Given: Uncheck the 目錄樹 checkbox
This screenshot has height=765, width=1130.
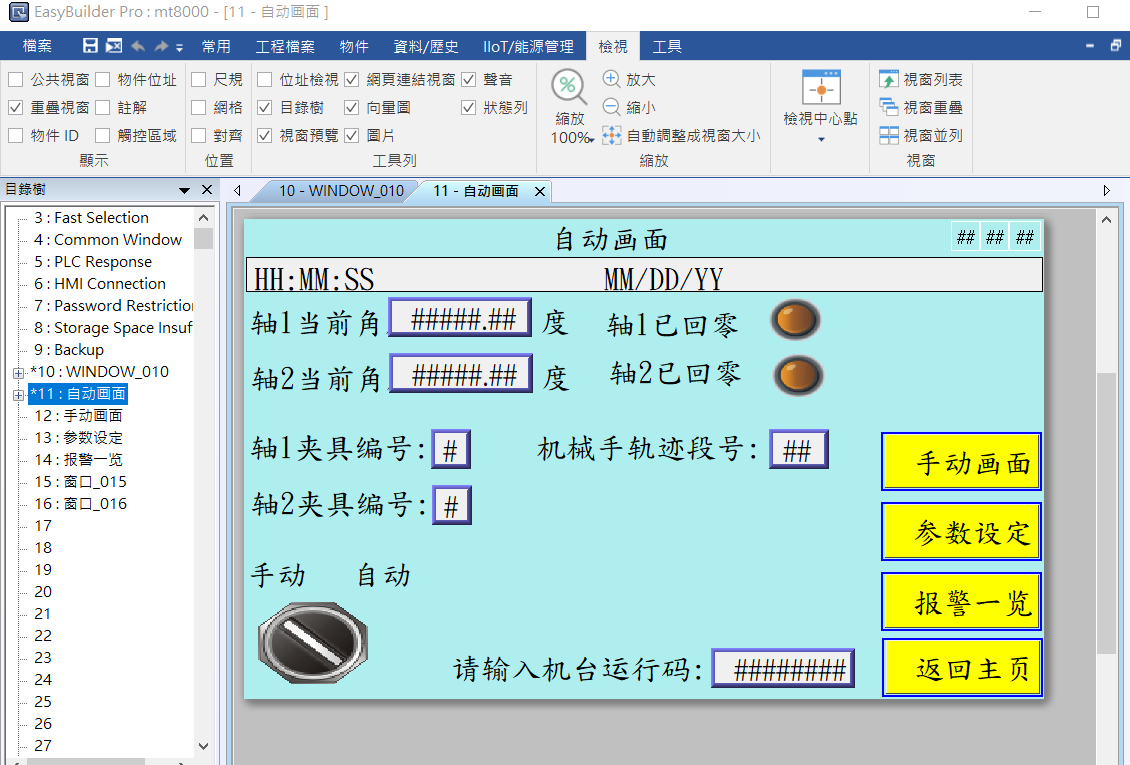Looking at the screenshot, I should (265, 107).
